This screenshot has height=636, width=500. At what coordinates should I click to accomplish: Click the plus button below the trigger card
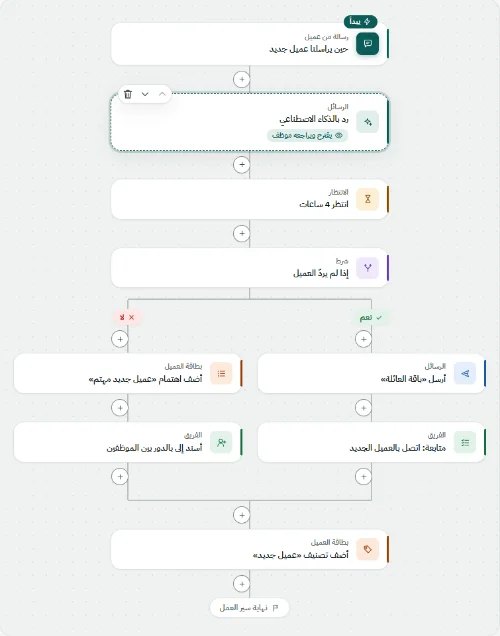coord(242,80)
